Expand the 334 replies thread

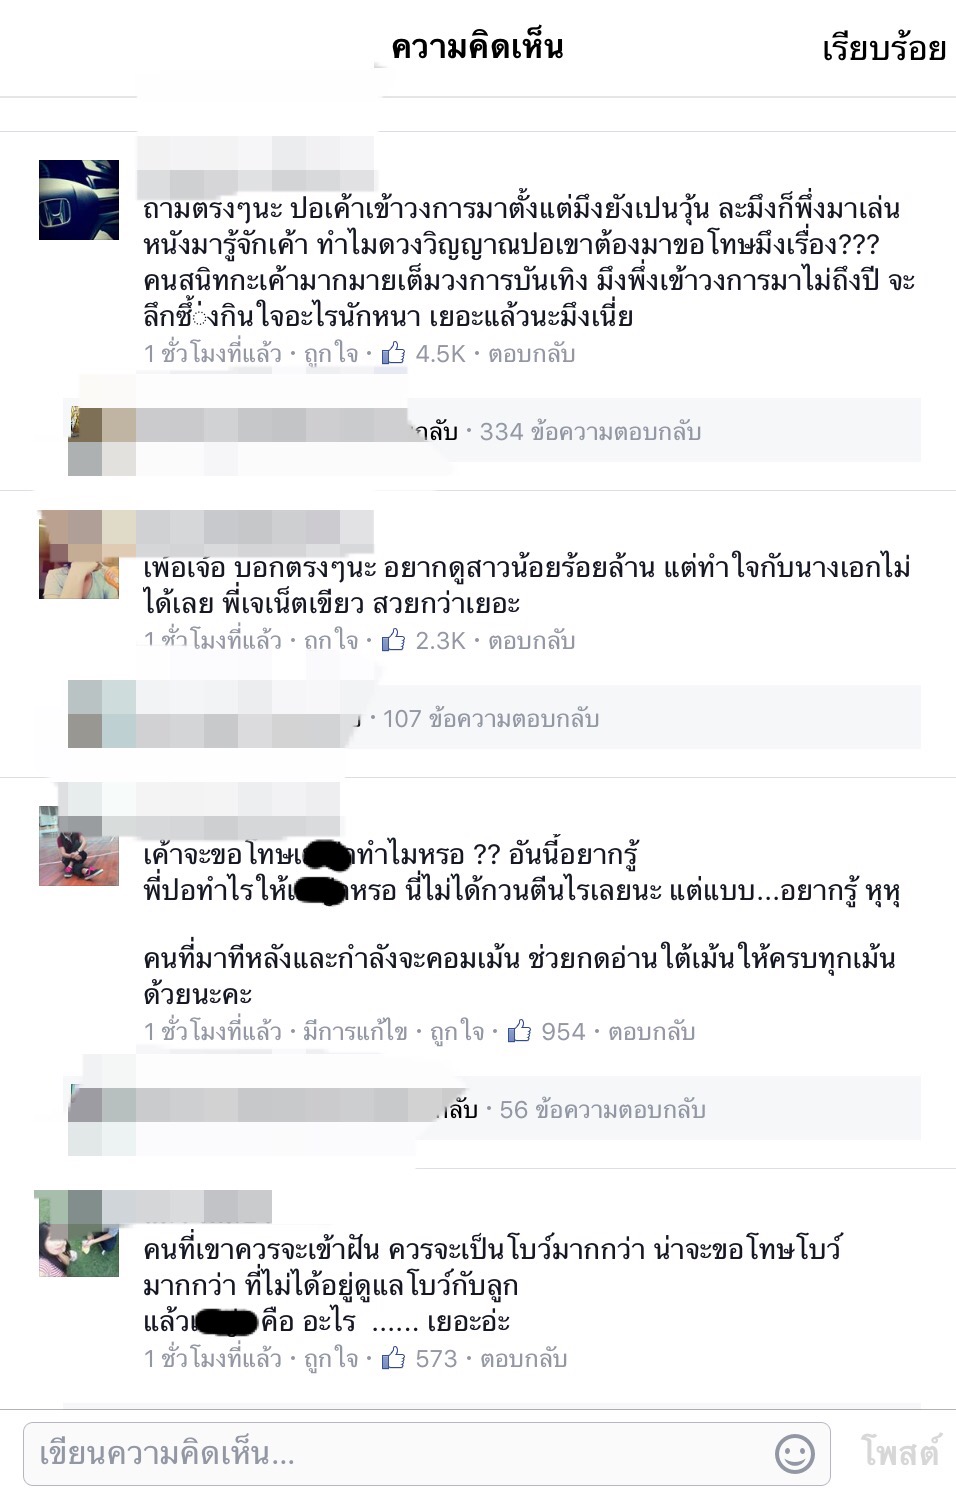(x=590, y=432)
